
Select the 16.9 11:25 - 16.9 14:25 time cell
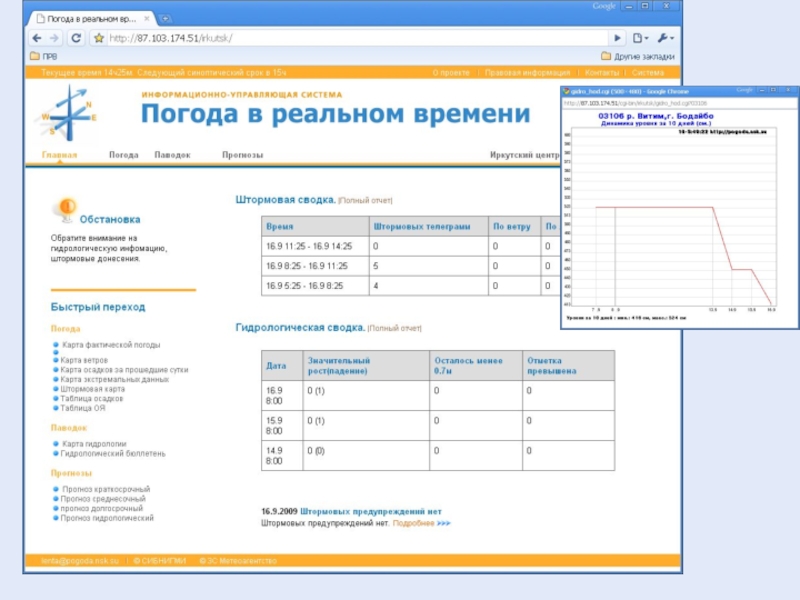click(x=315, y=246)
